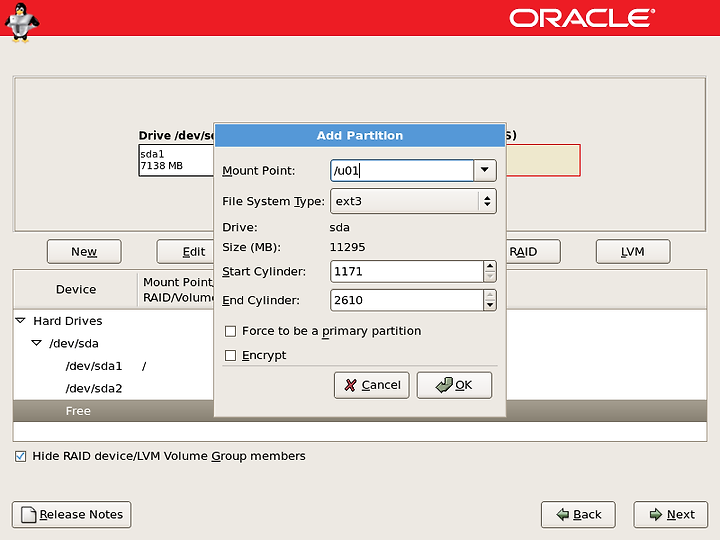
Task: Decrease the End Cylinder value
Action: coord(490,305)
